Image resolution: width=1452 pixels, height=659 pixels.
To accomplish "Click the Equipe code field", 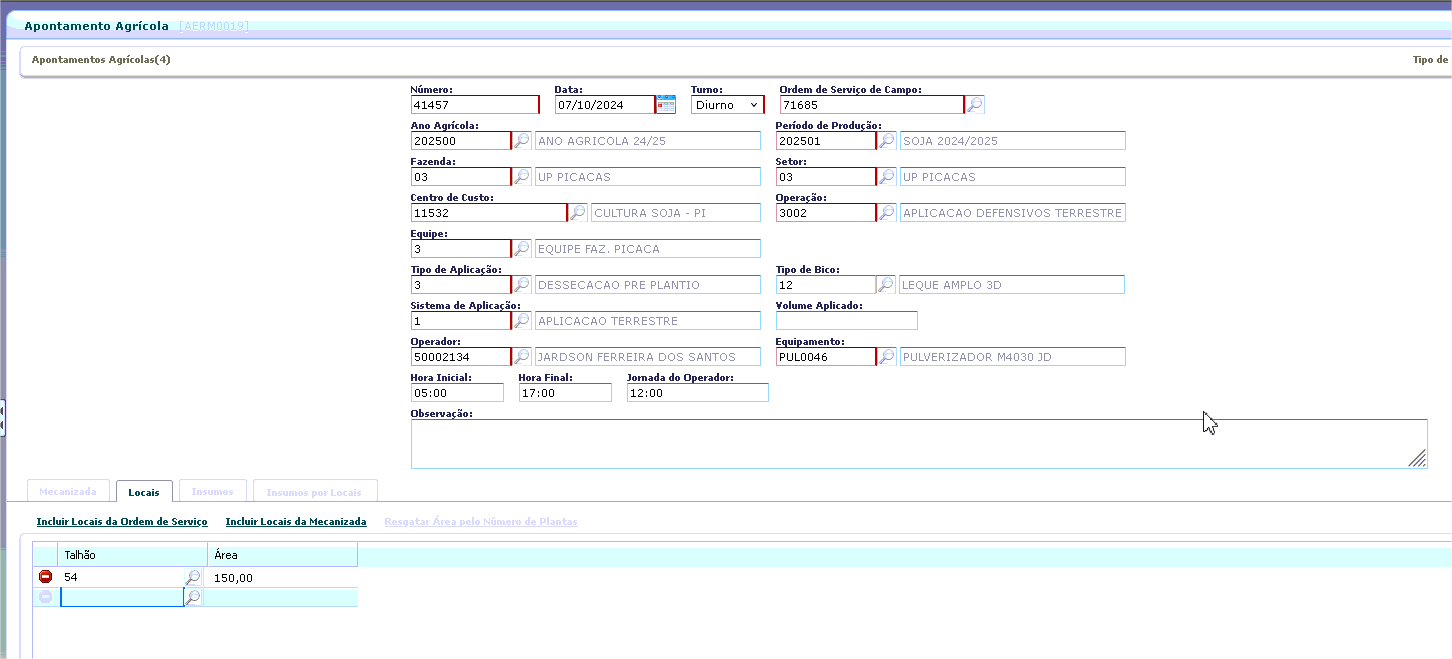I will click(461, 248).
